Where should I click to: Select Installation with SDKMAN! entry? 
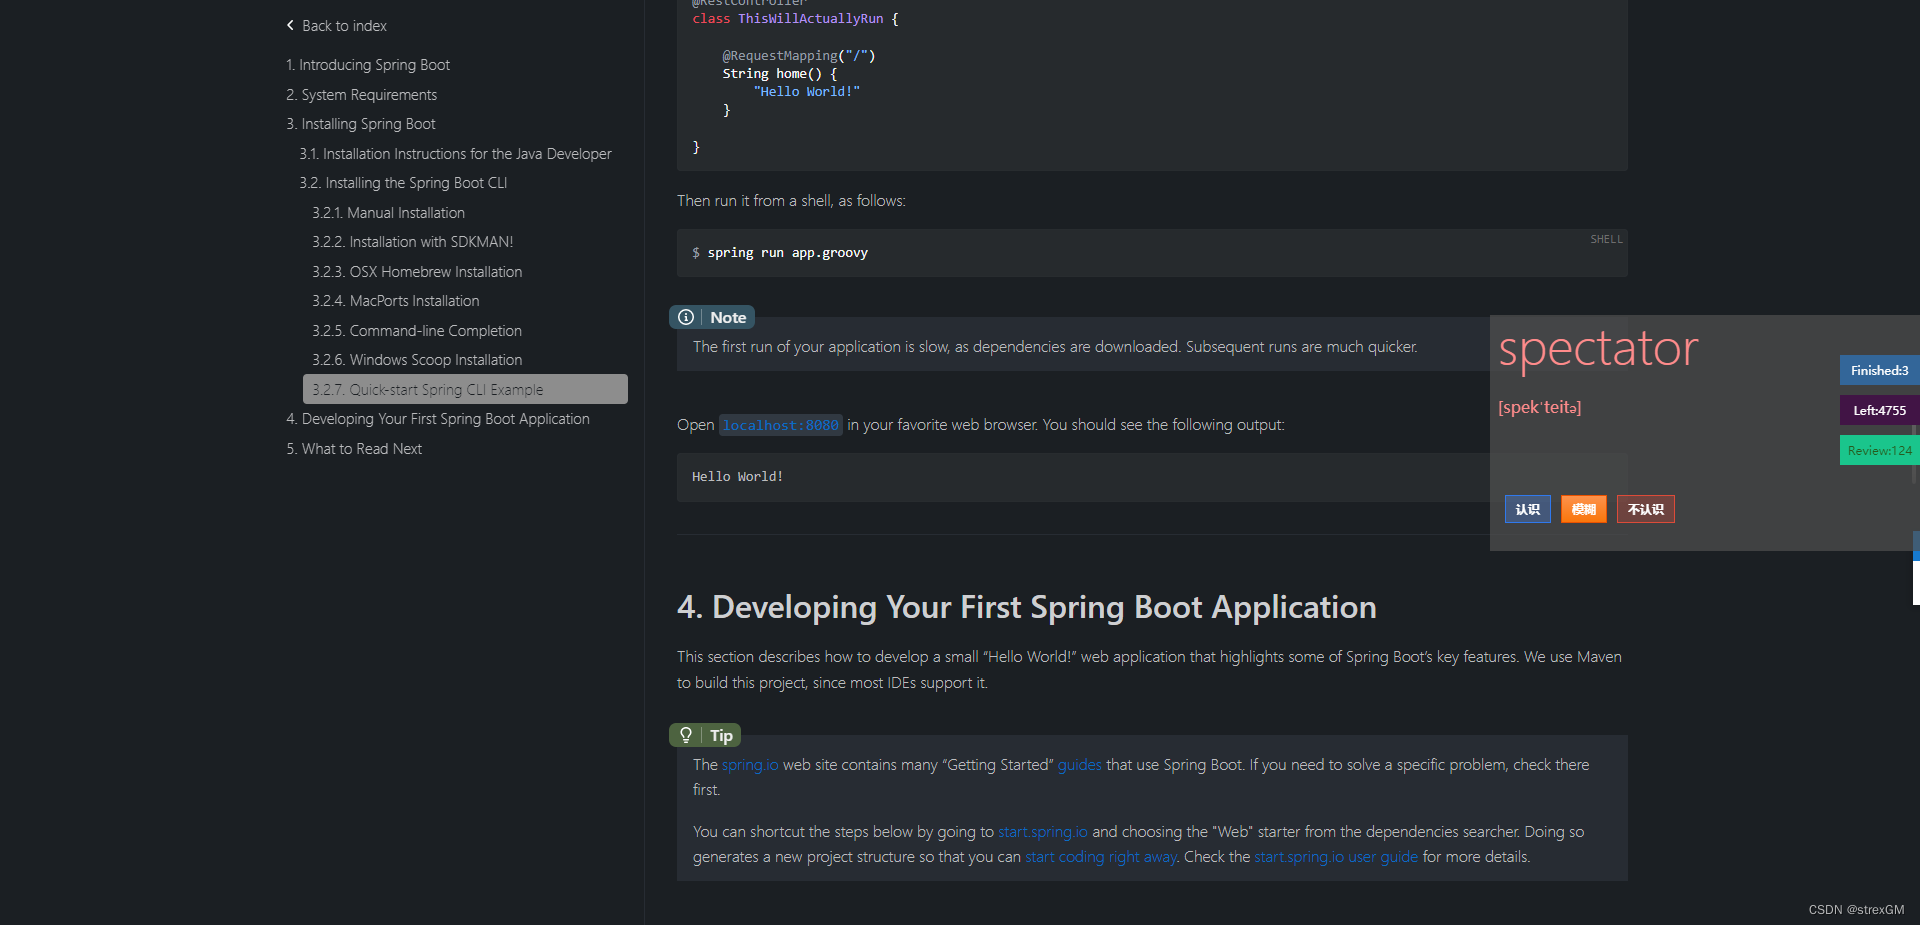tap(412, 242)
